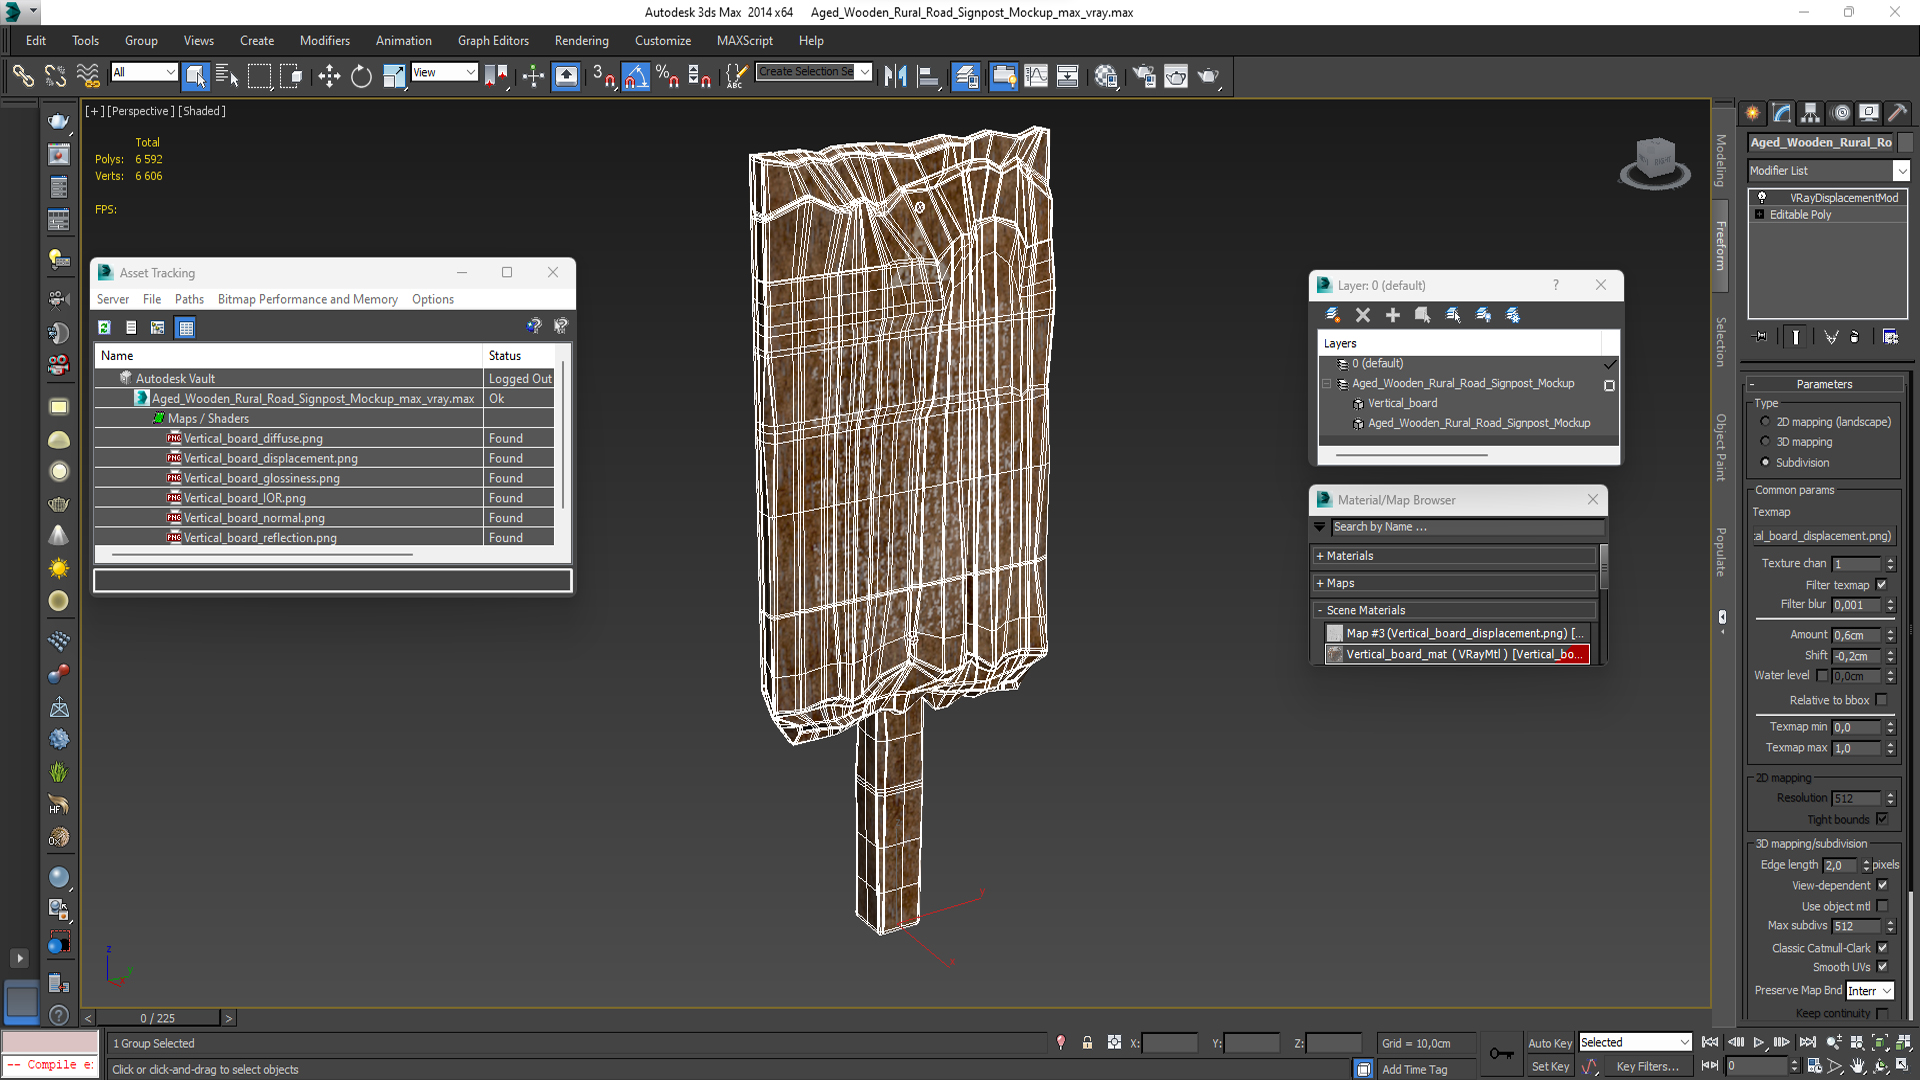Click Delete layer icon in Layer dialog

click(1362, 315)
